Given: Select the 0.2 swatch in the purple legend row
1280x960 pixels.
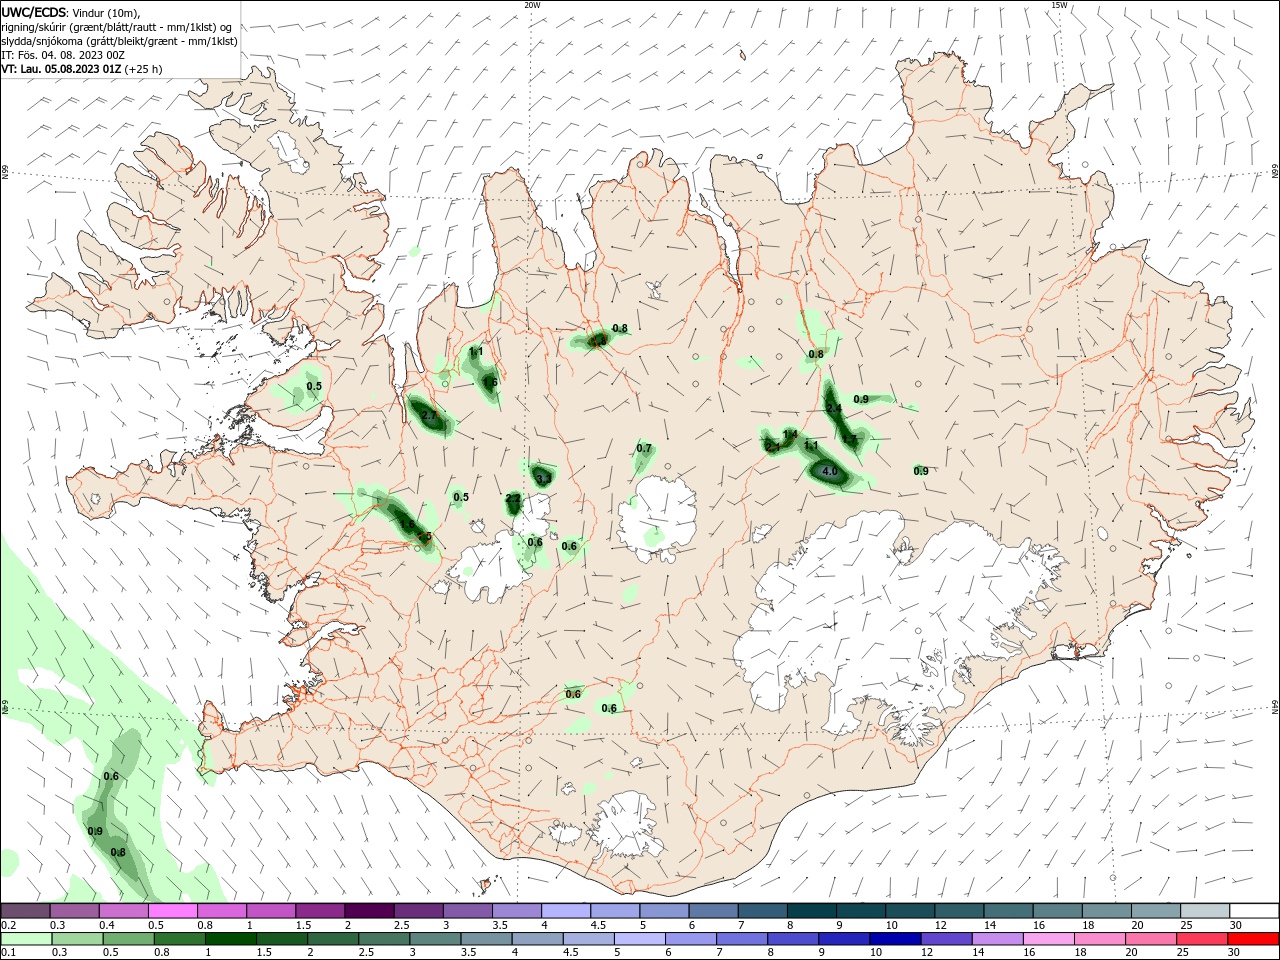Looking at the screenshot, I should pyautogui.click(x=25, y=911).
